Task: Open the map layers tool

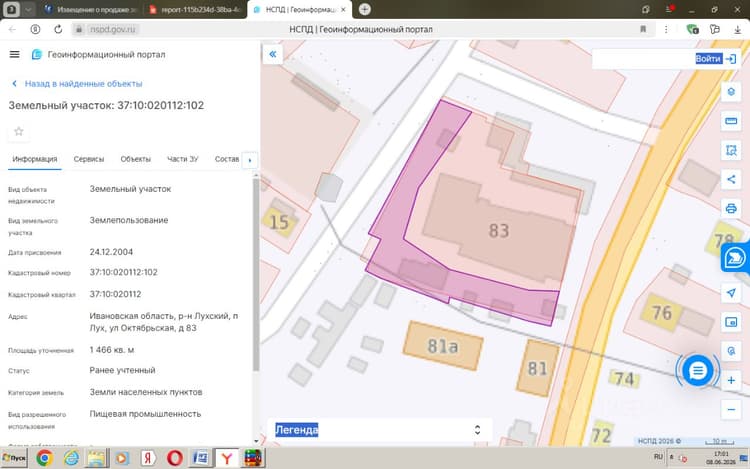Action: (x=731, y=92)
